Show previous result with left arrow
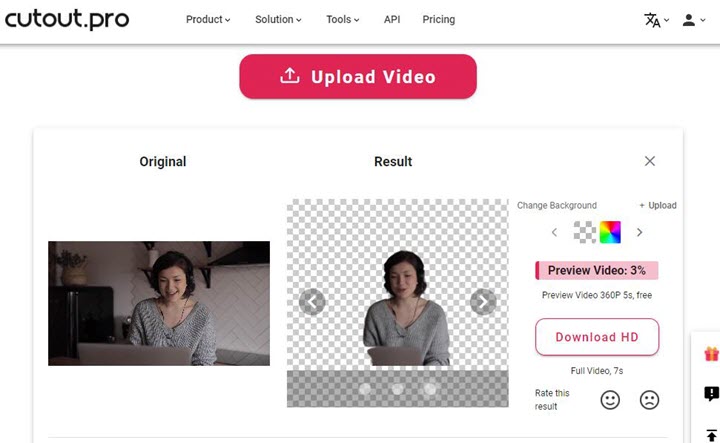The width and height of the screenshot is (720, 443). [312, 302]
